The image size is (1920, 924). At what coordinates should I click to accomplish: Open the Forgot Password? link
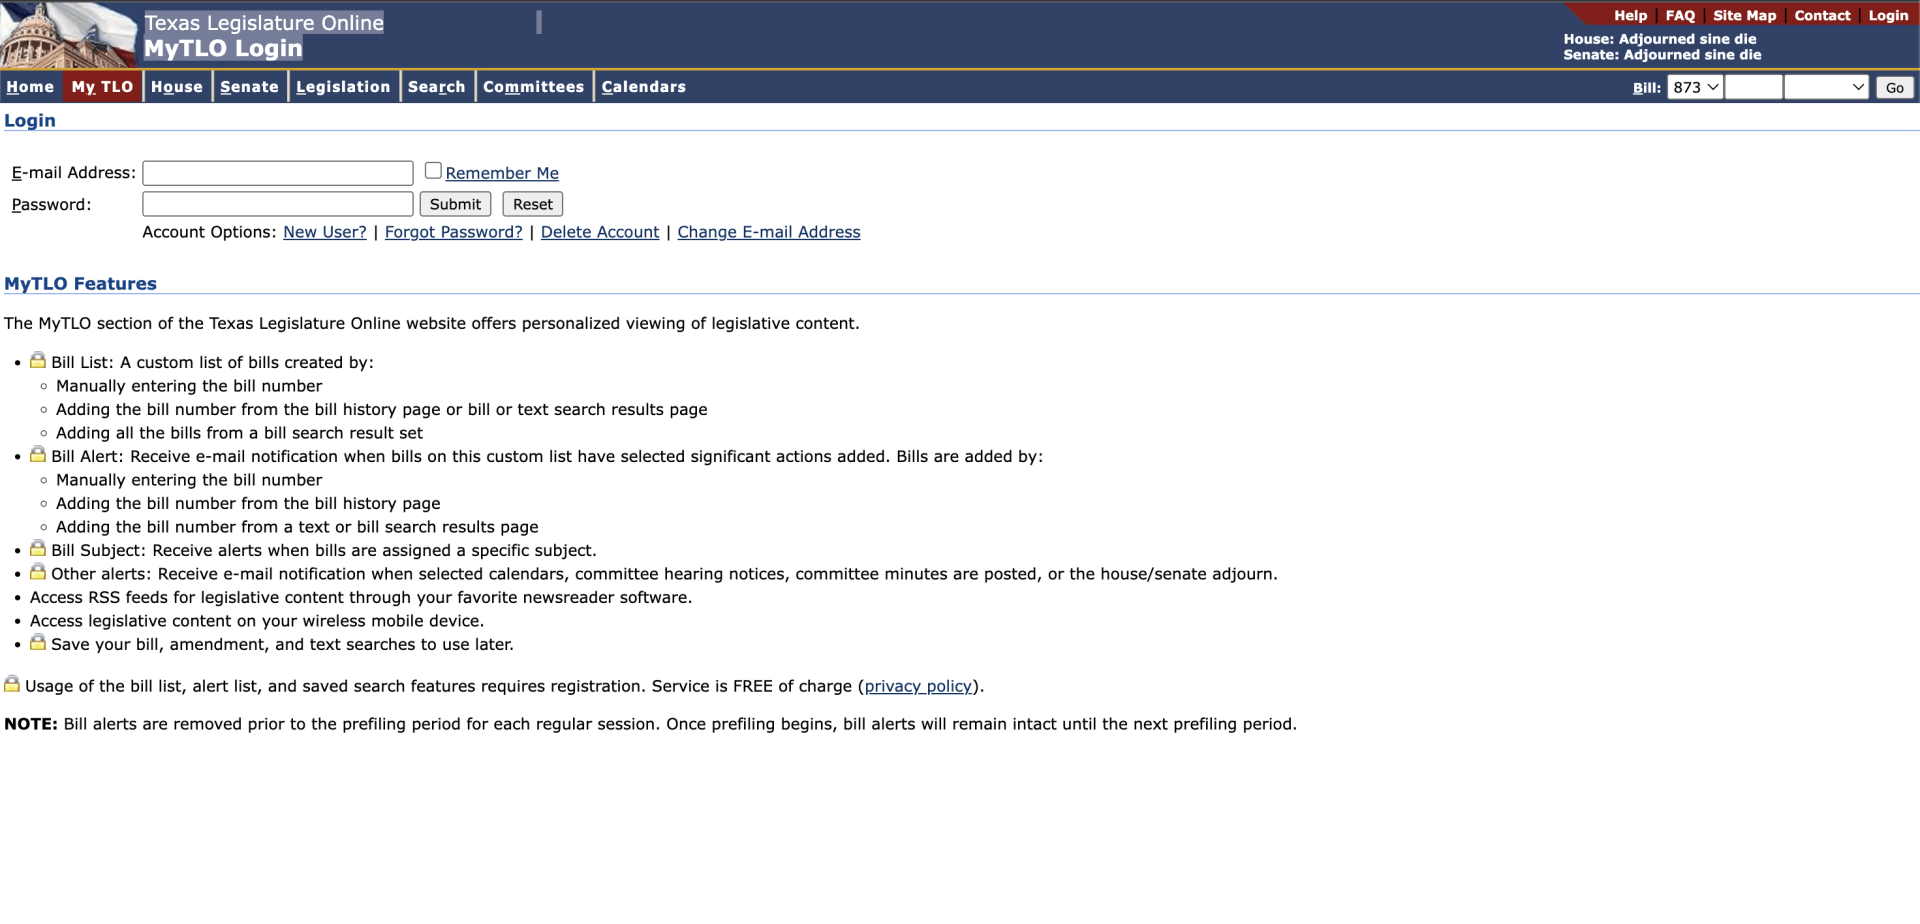(x=454, y=232)
